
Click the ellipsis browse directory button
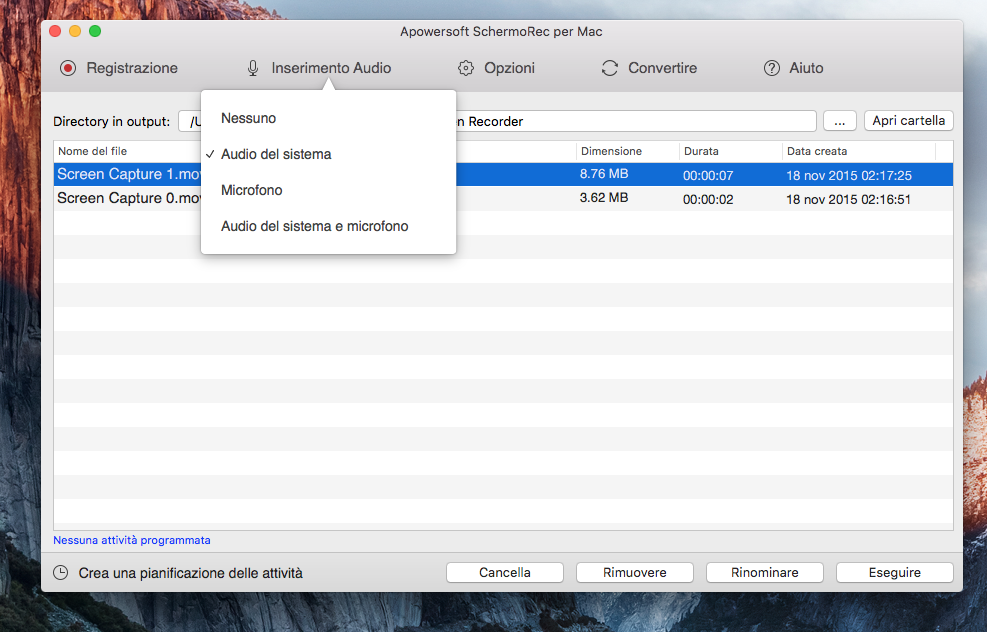(x=840, y=121)
